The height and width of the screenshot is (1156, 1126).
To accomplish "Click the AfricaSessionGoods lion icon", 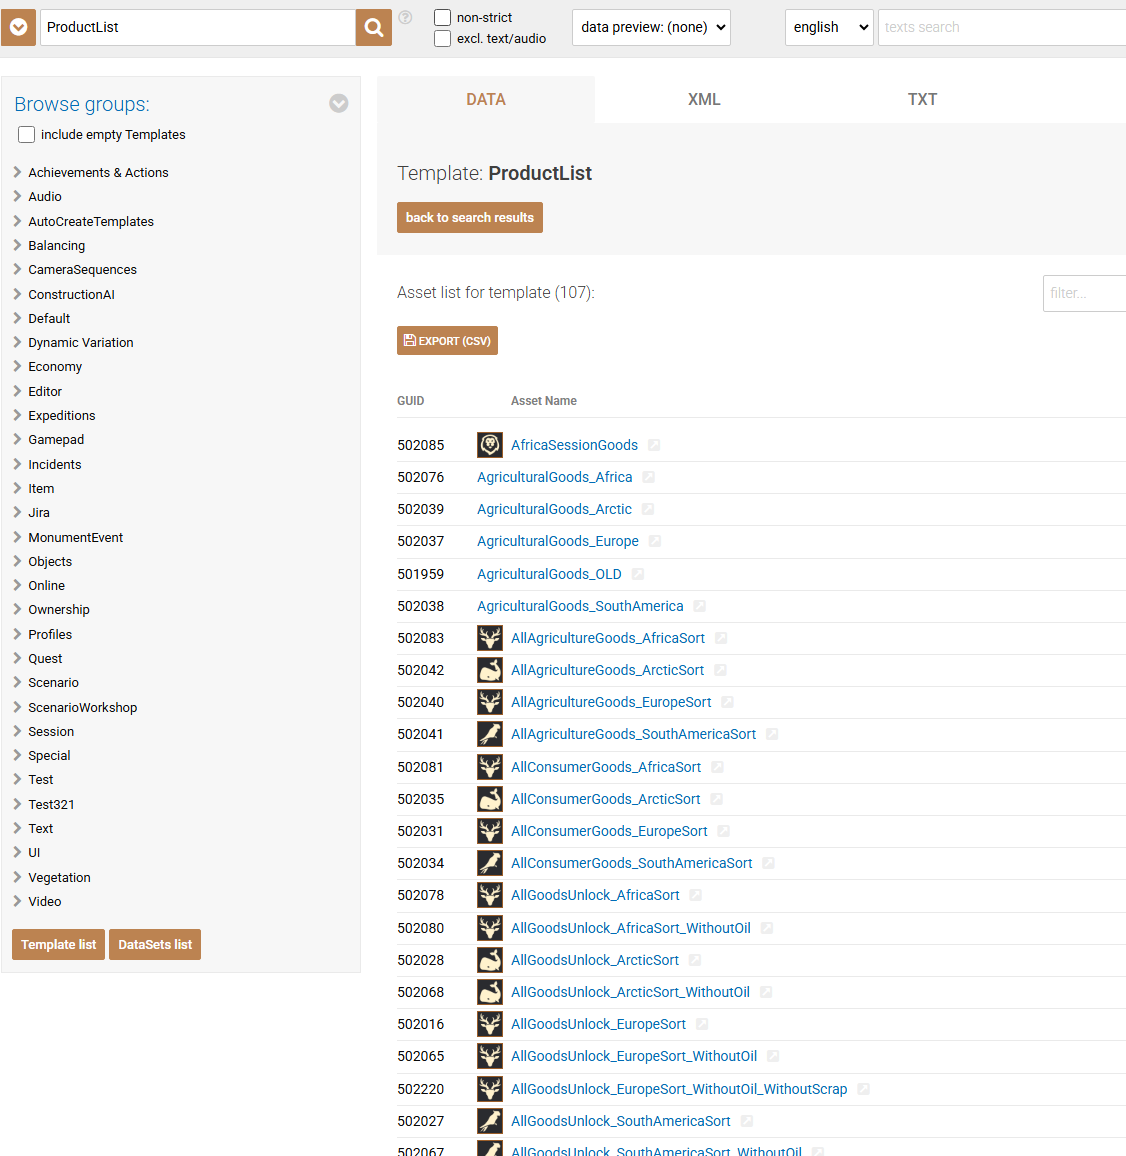I will (x=490, y=445).
